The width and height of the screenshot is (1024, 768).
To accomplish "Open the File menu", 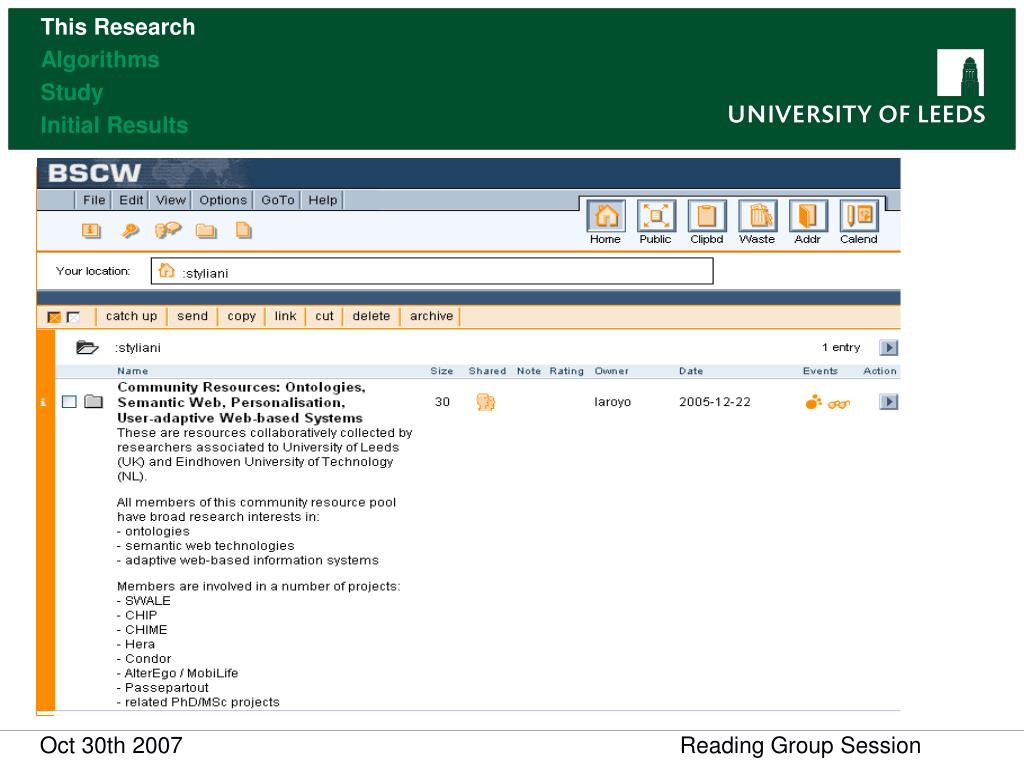I will (94, 200).
